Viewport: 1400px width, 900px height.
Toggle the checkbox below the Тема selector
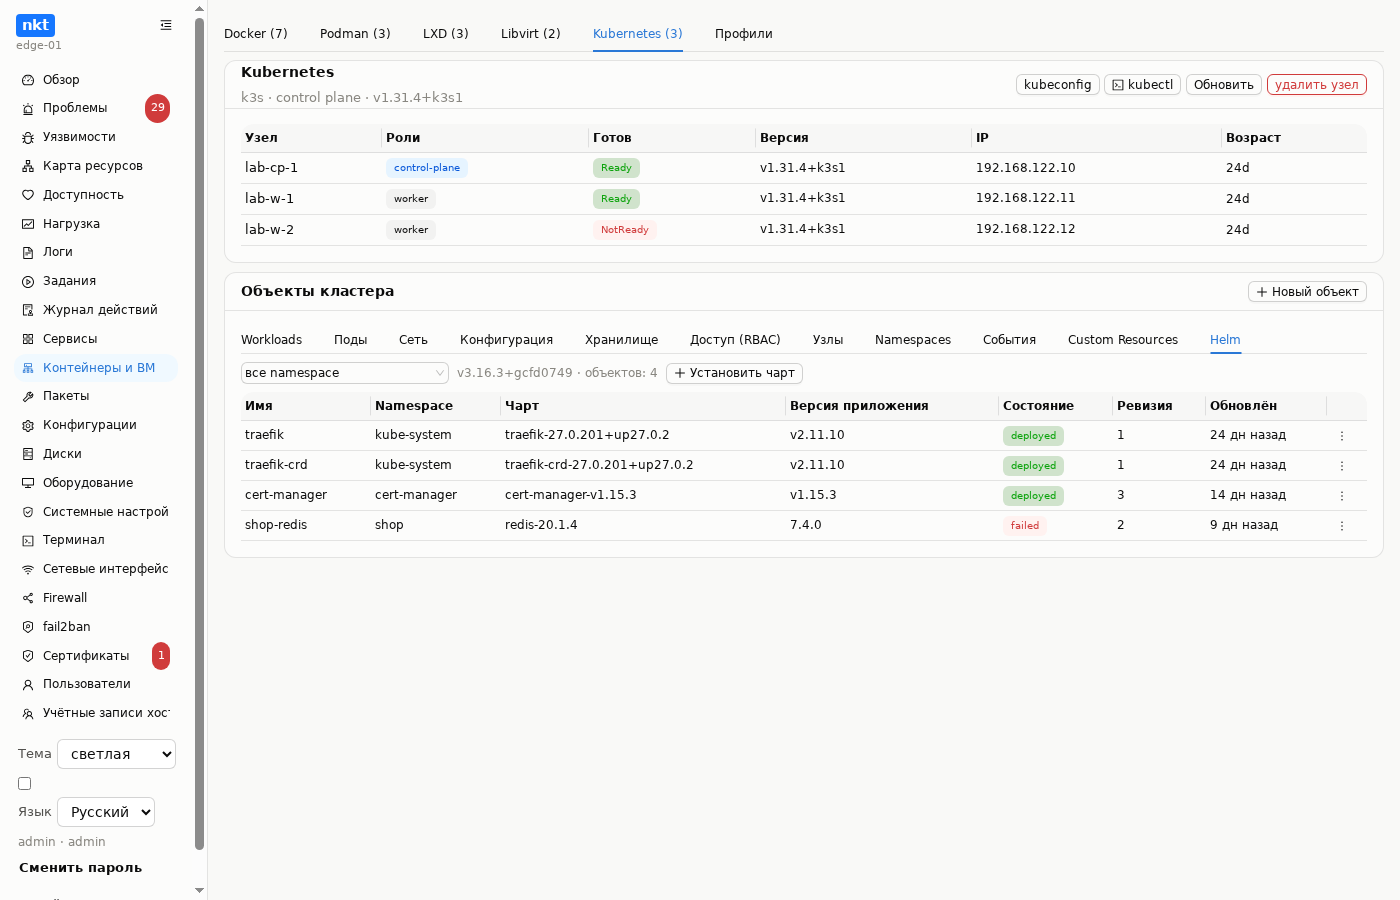(x=25, y=784)
